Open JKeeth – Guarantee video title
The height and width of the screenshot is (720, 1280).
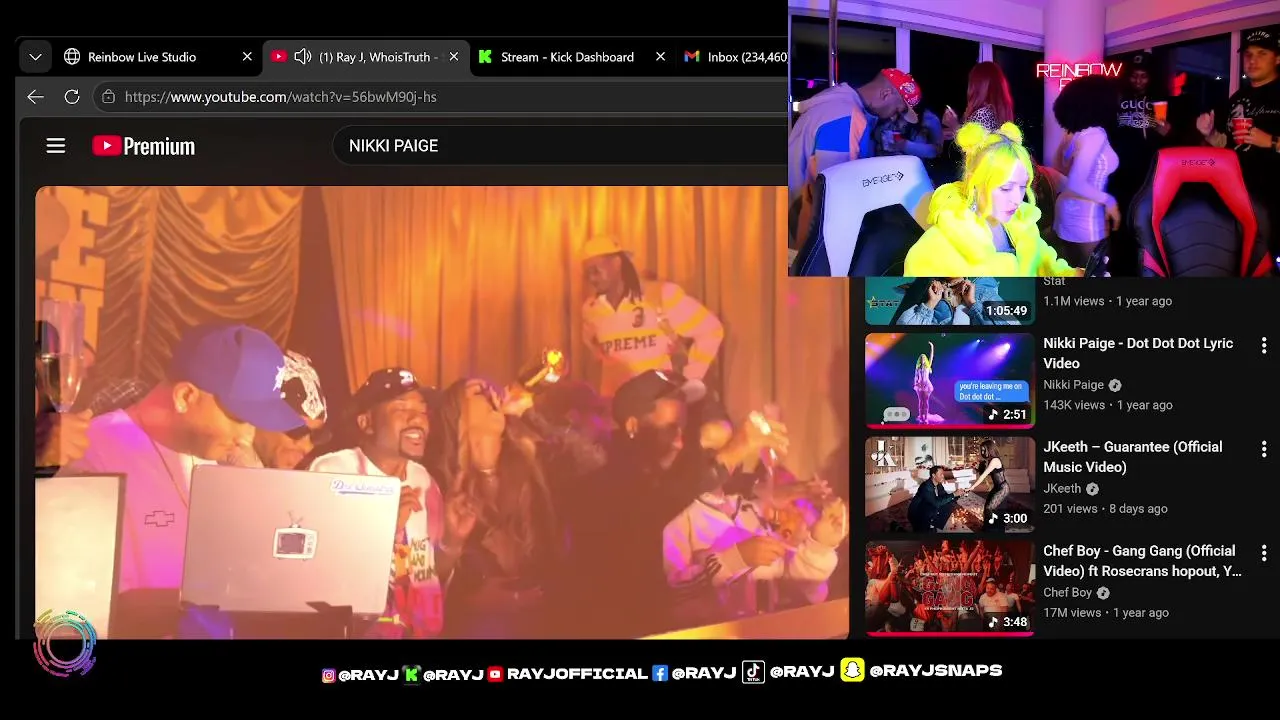tap(1132, 457)
